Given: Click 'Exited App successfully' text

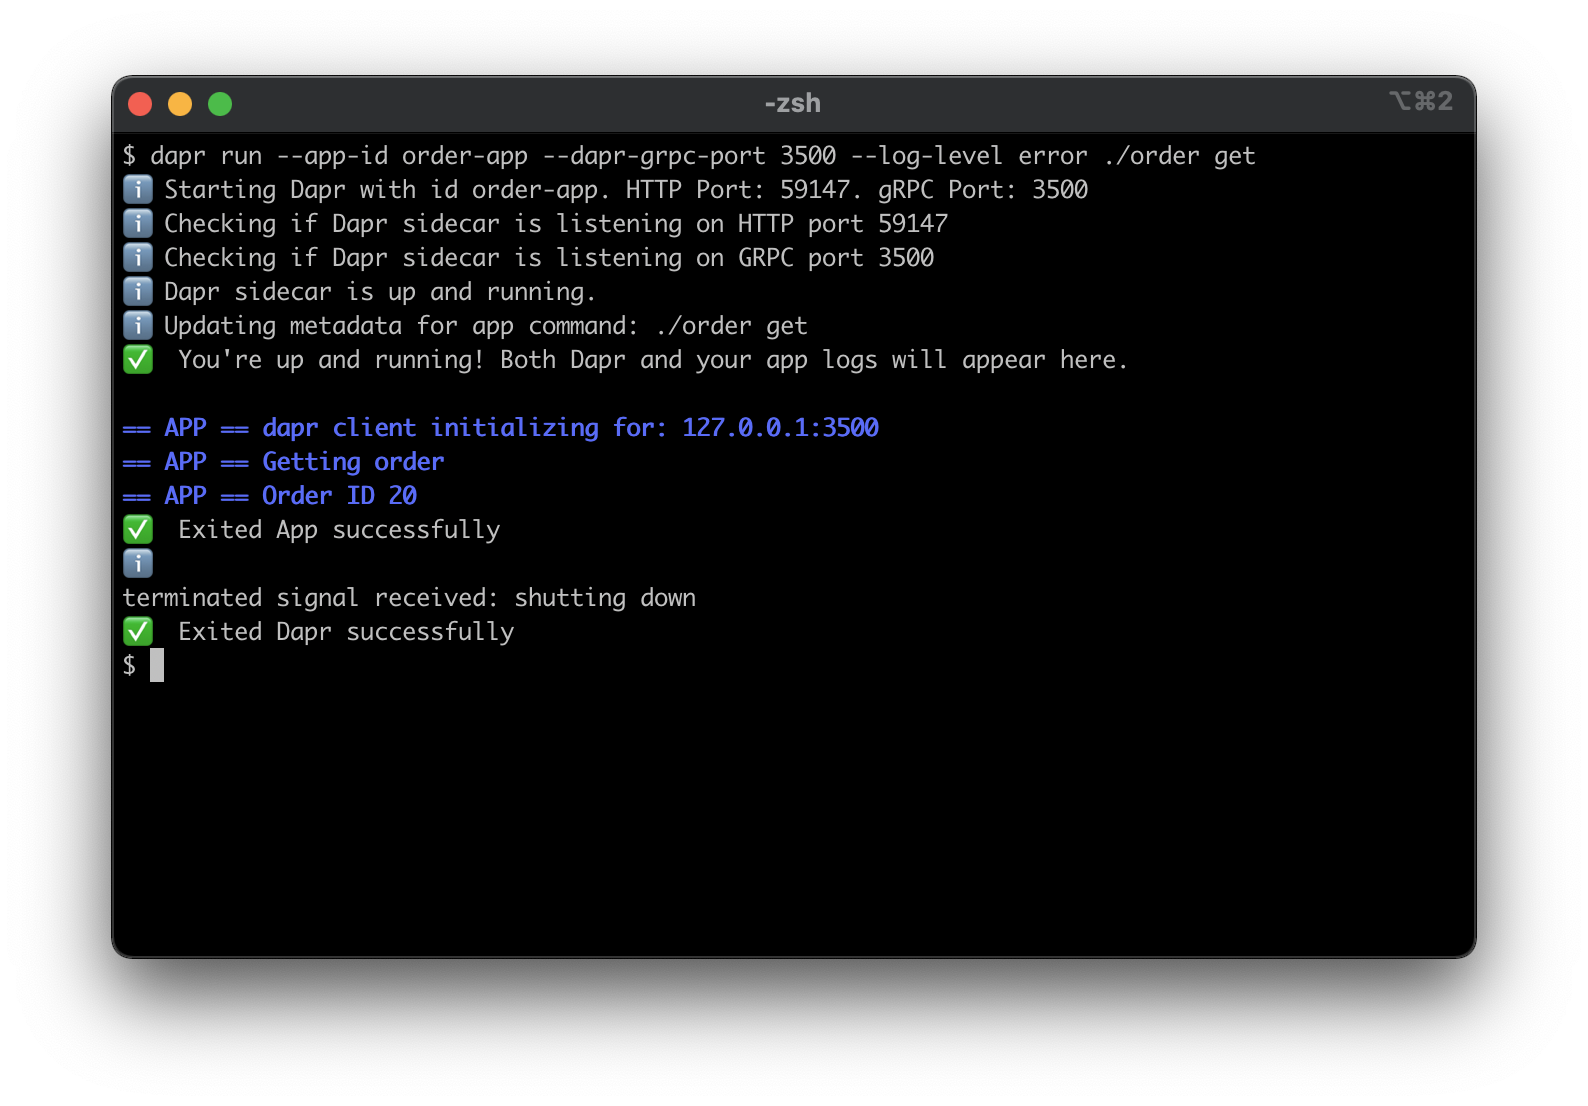Looking at the screenshot, I should pos(339,530).
